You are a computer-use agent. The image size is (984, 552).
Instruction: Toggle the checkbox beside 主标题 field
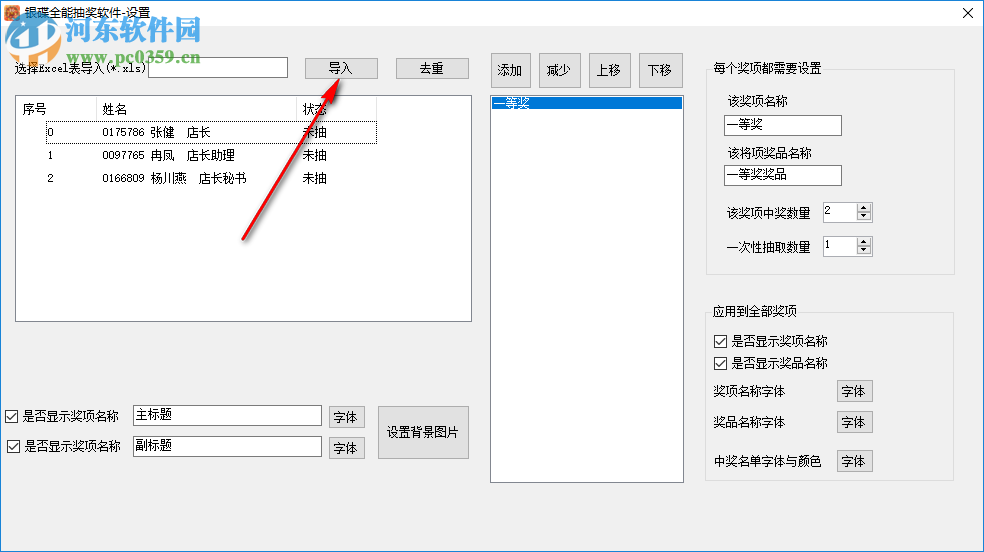coord(11,417)
